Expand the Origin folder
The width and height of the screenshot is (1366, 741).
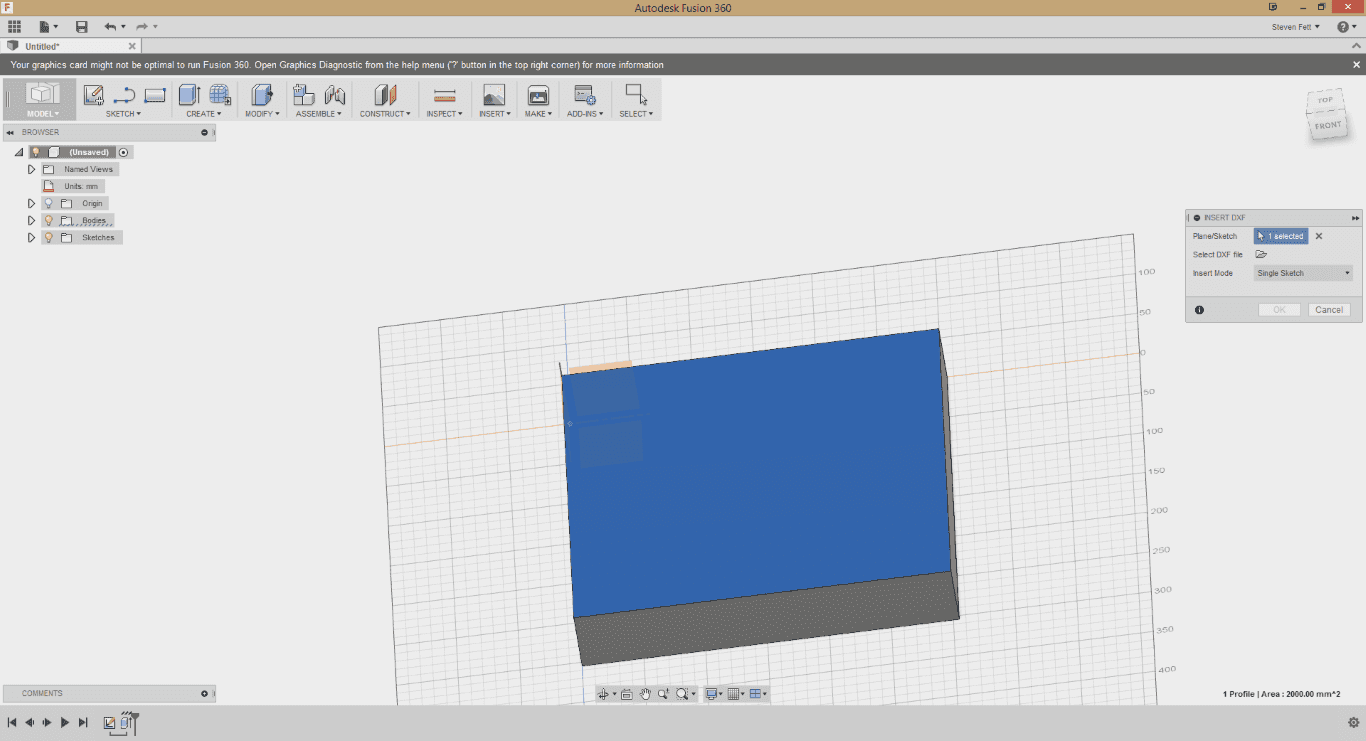click(32, 203)
